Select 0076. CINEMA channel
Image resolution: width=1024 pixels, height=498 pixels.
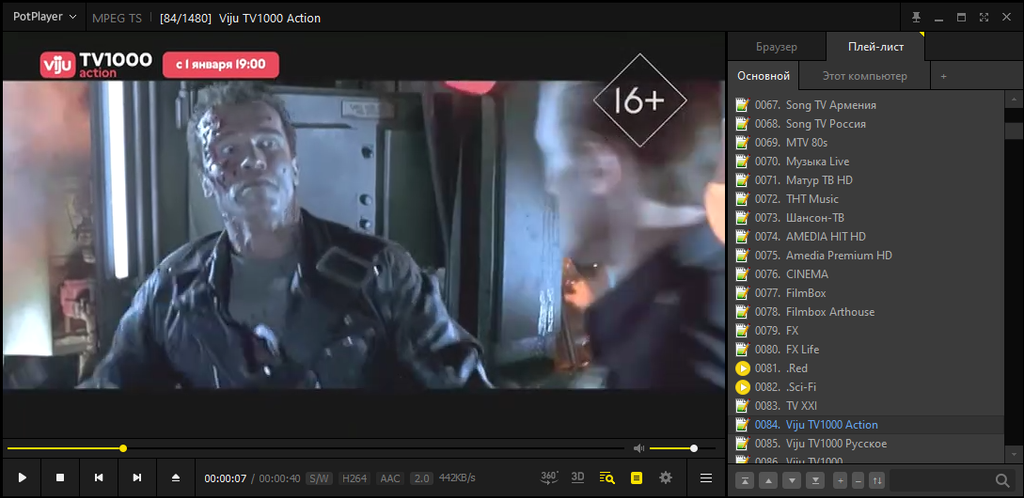point(866,274)
